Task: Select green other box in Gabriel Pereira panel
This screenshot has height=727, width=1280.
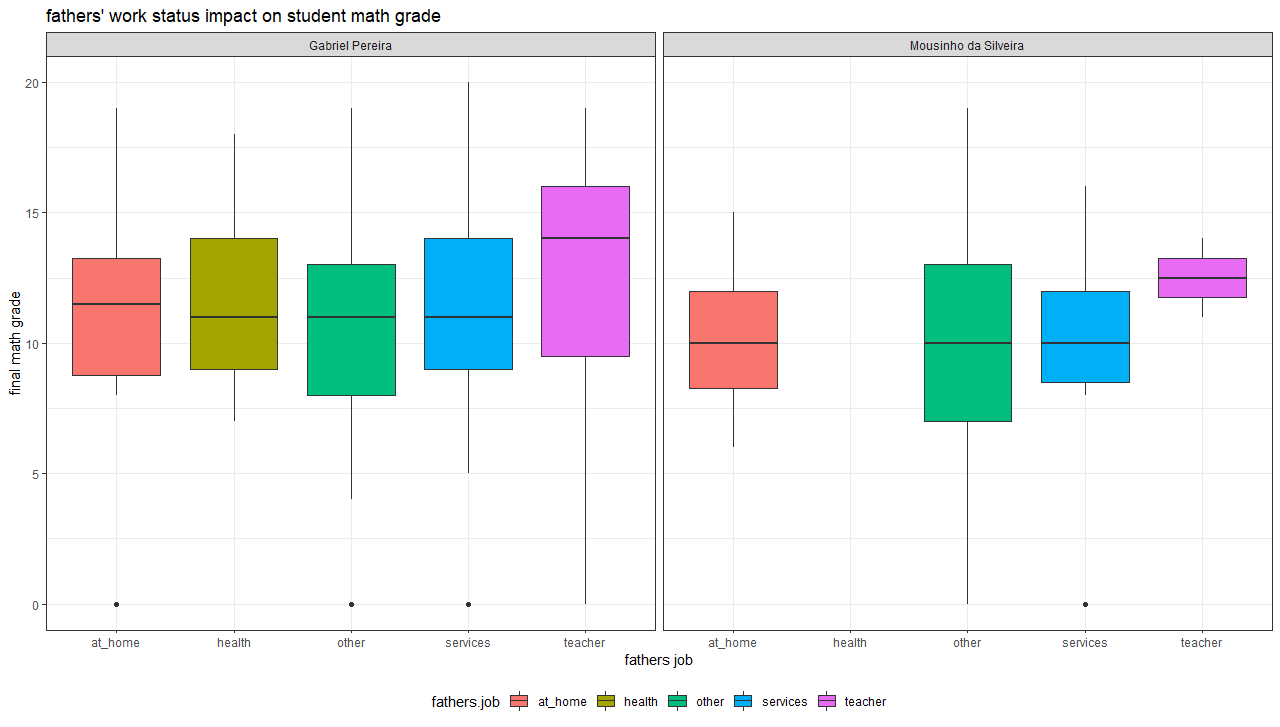Action: click(x=351, y=330)
